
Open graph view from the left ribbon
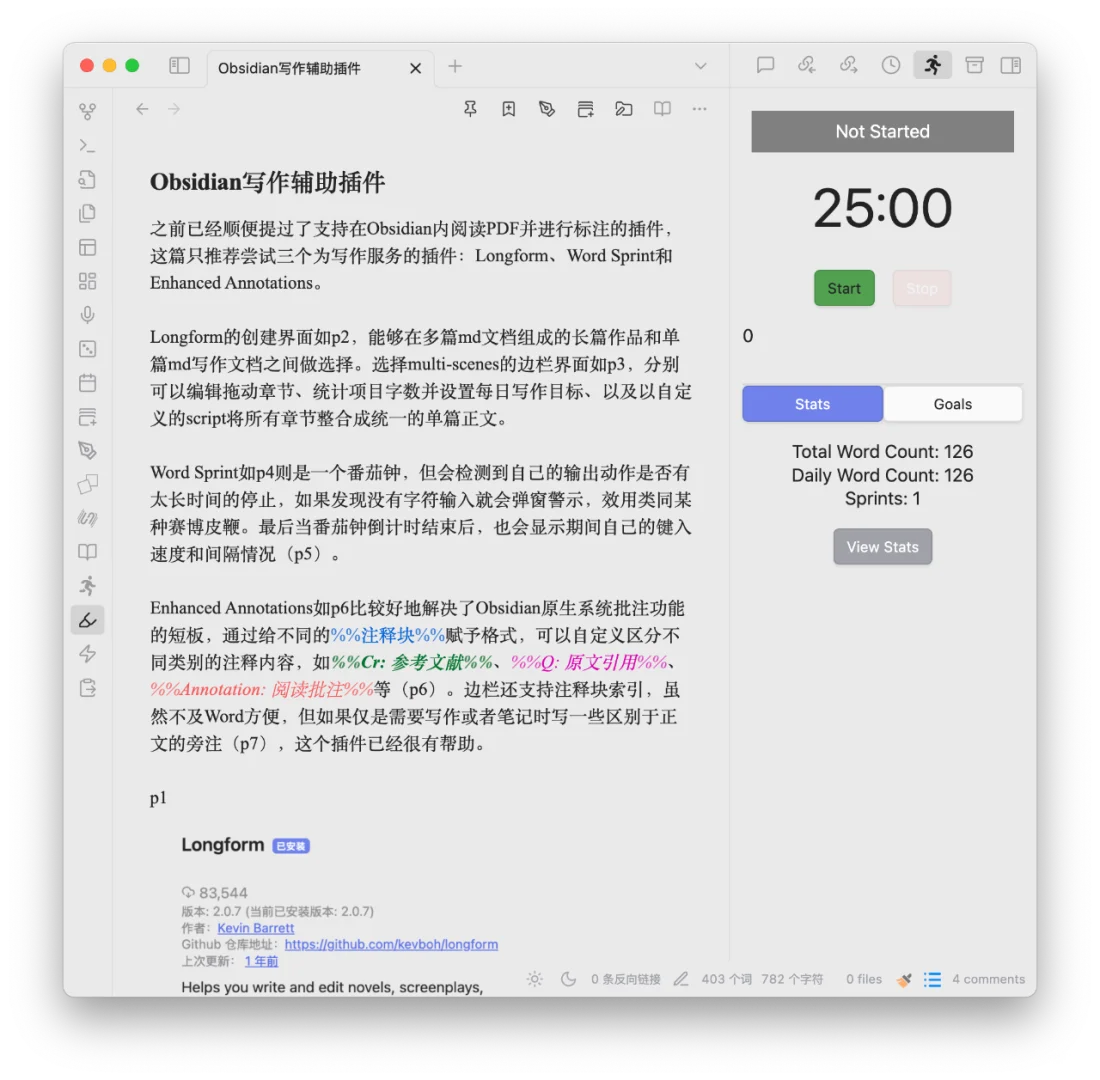(x=88, y=111)
